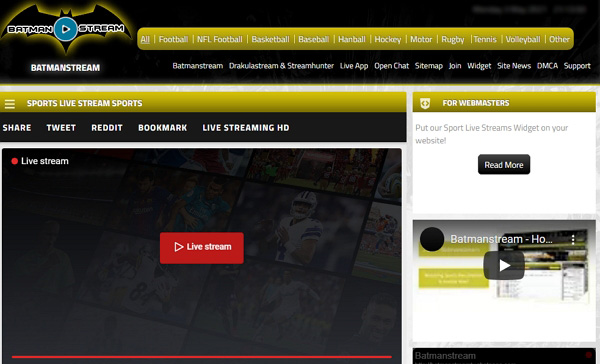Select the Basketball category

[x=271, y=39]
